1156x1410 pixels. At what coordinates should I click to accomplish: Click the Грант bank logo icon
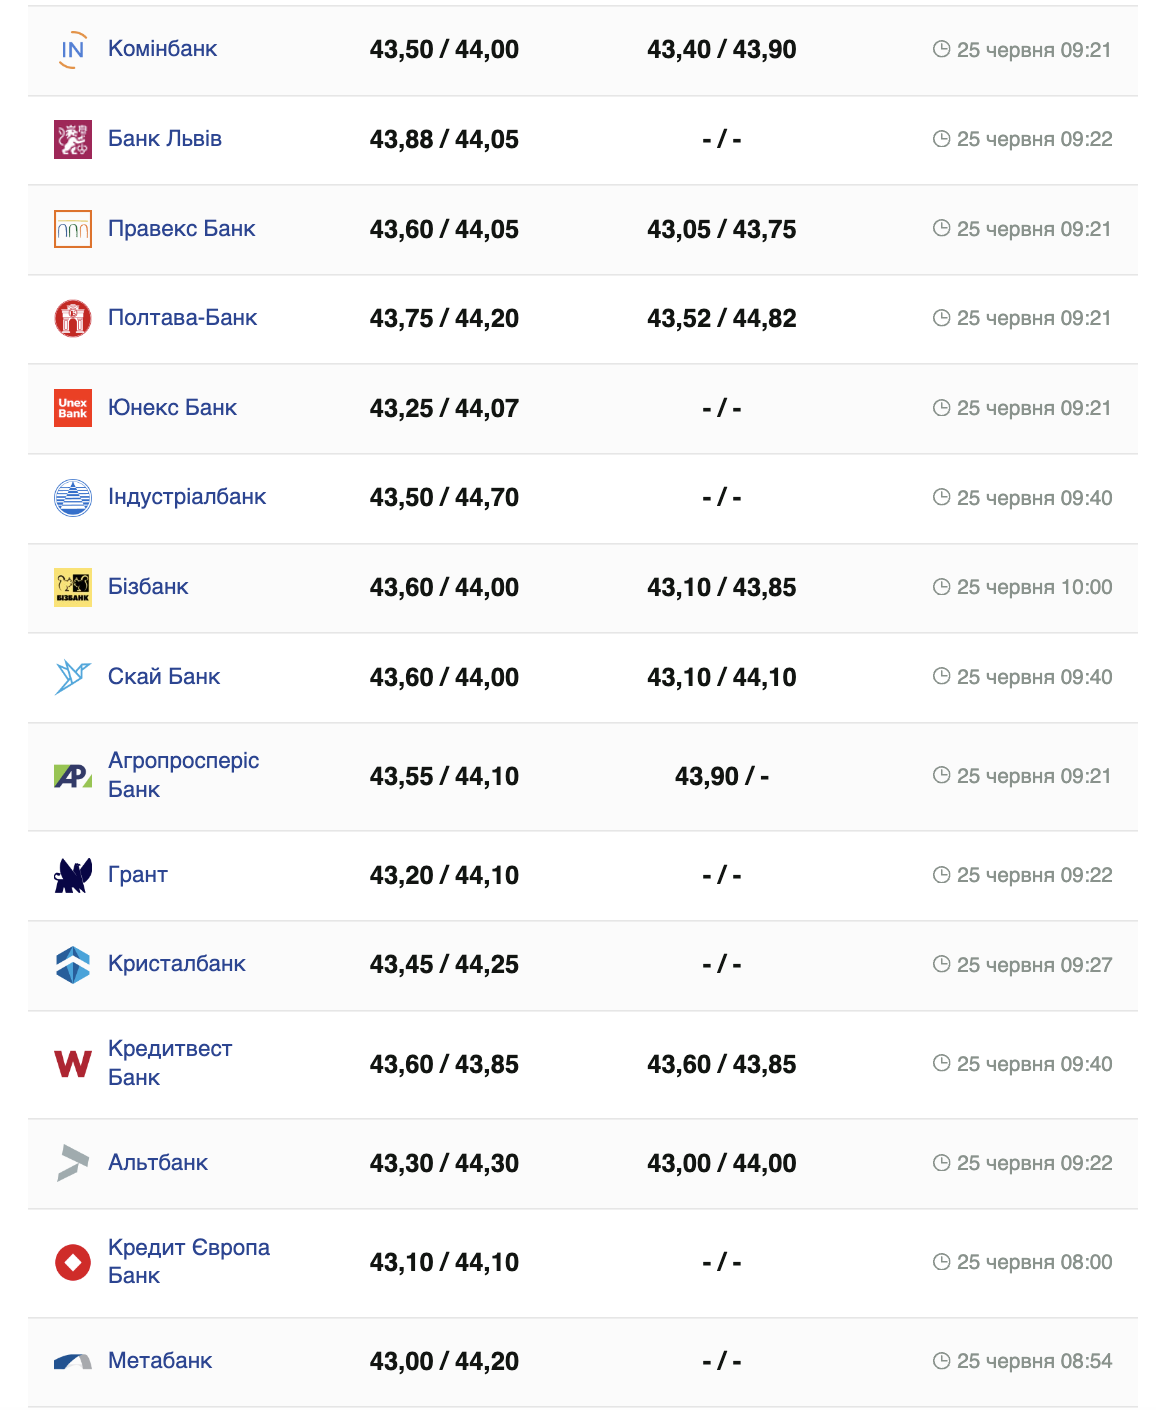coord(72,875)
